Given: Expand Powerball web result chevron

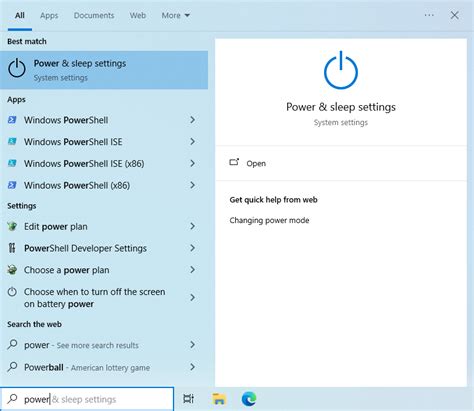Looking at the screenshot, I should (193, 367).
